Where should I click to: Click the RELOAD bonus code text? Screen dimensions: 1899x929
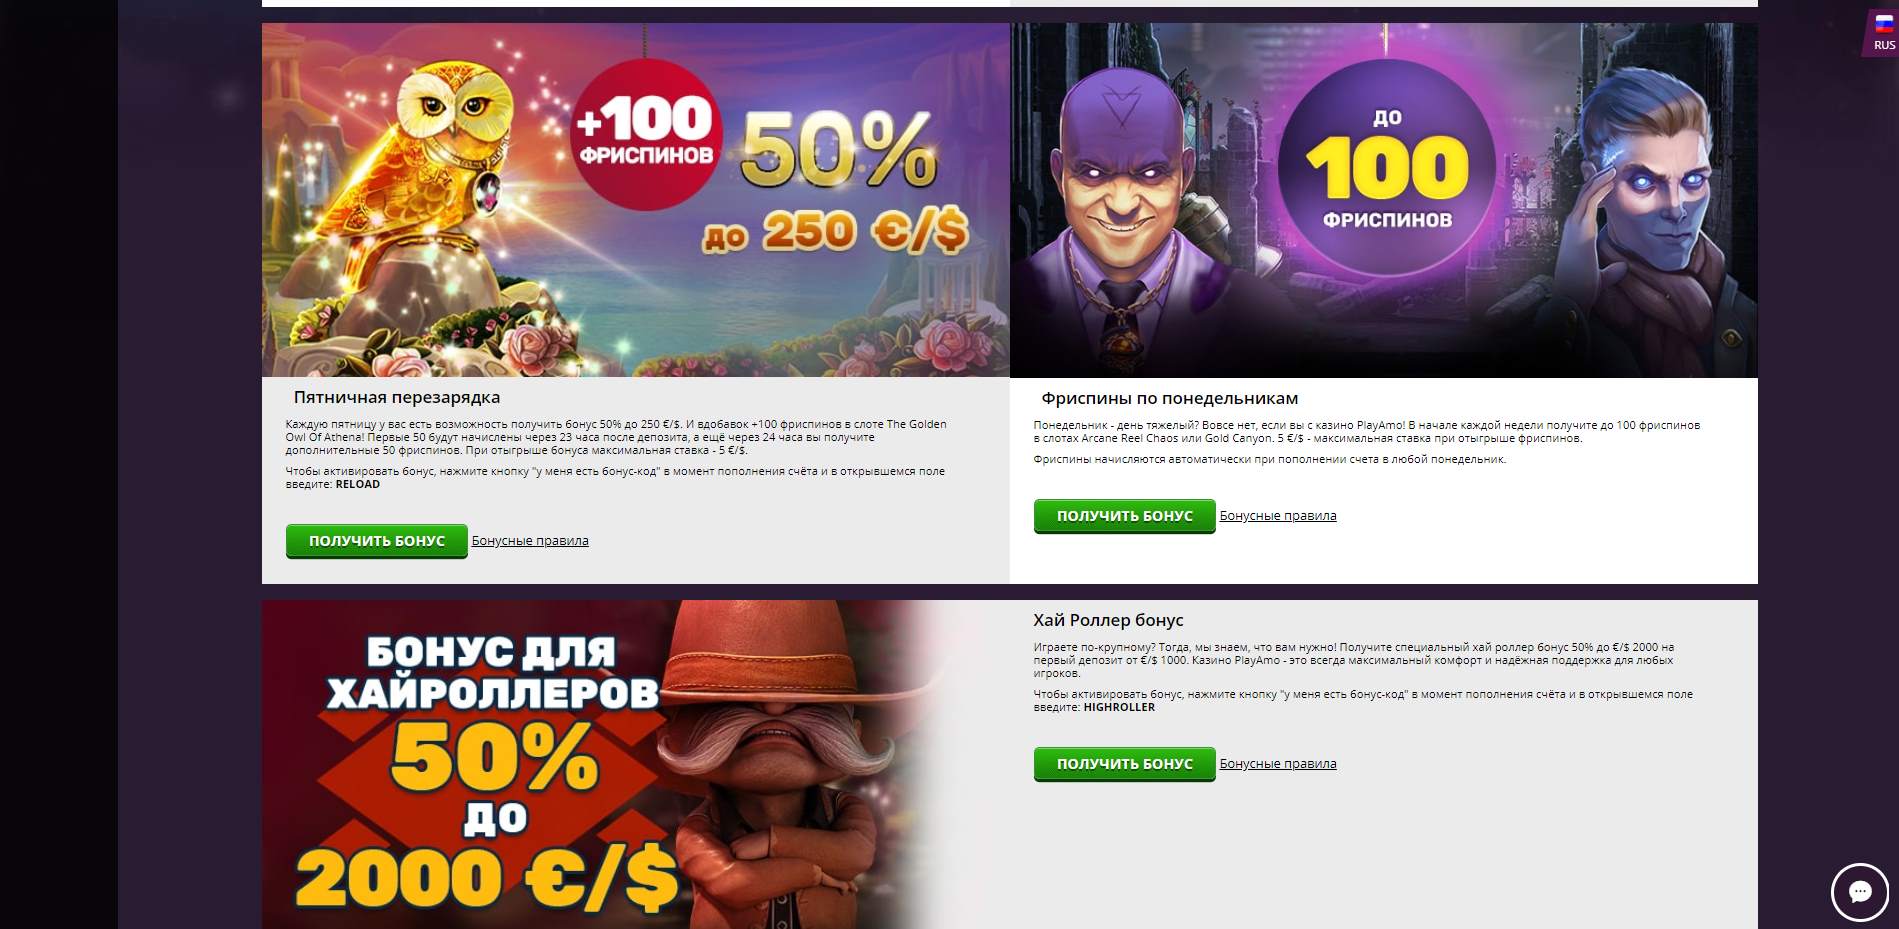(x=358, y=484)
